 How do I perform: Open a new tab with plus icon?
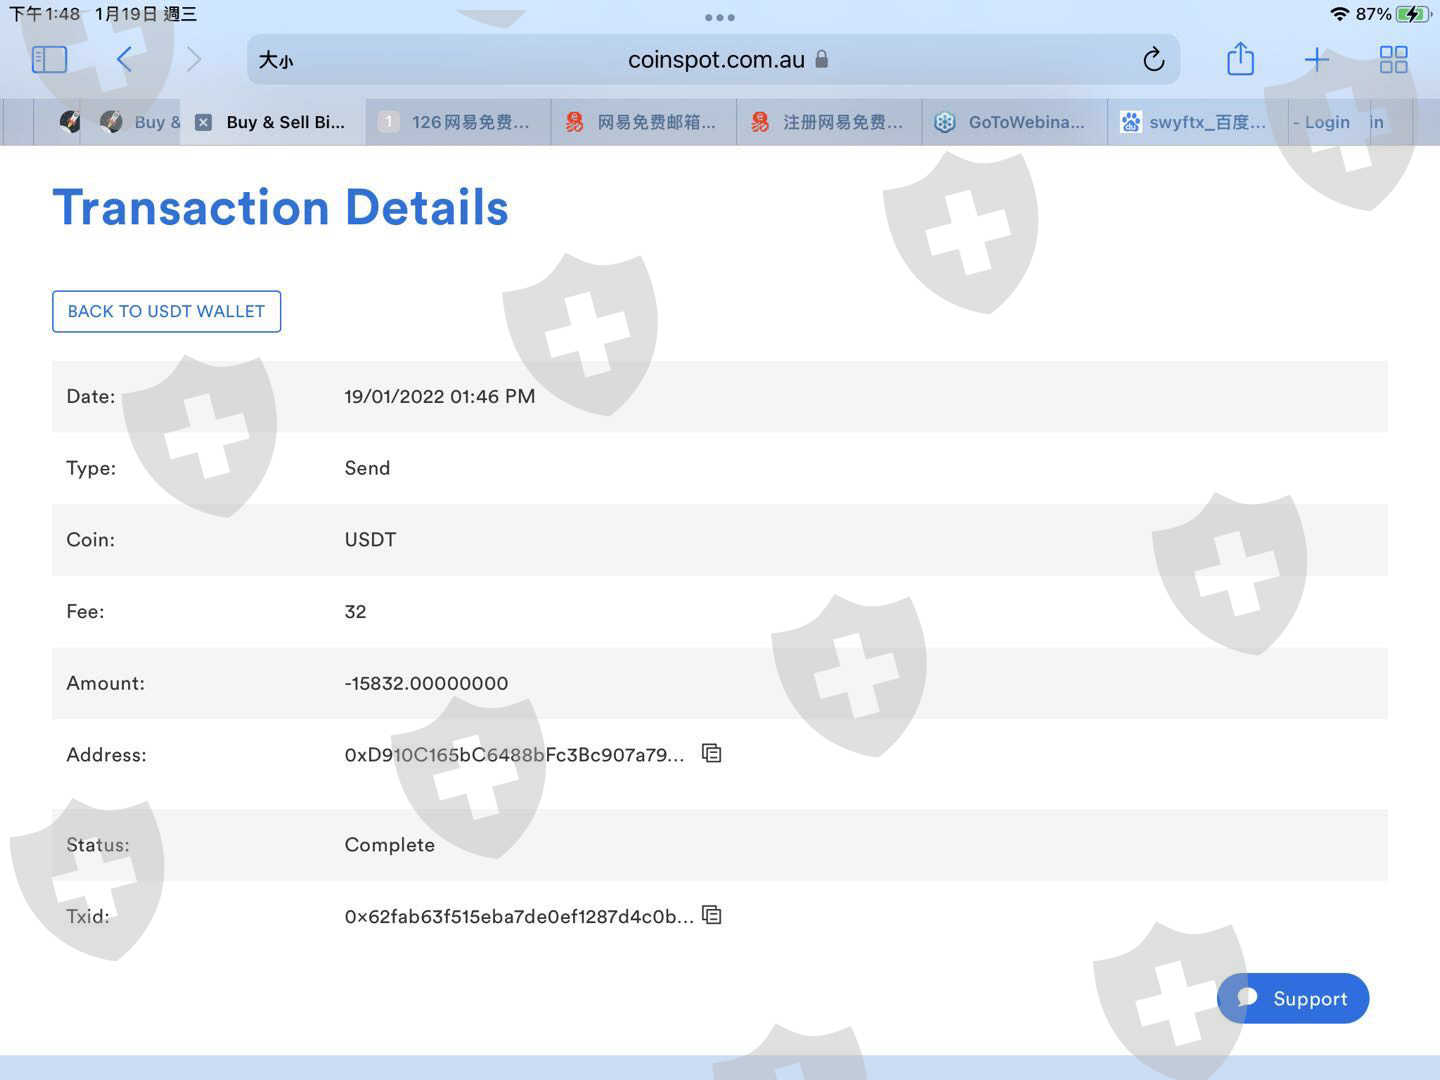(1317, 60)
